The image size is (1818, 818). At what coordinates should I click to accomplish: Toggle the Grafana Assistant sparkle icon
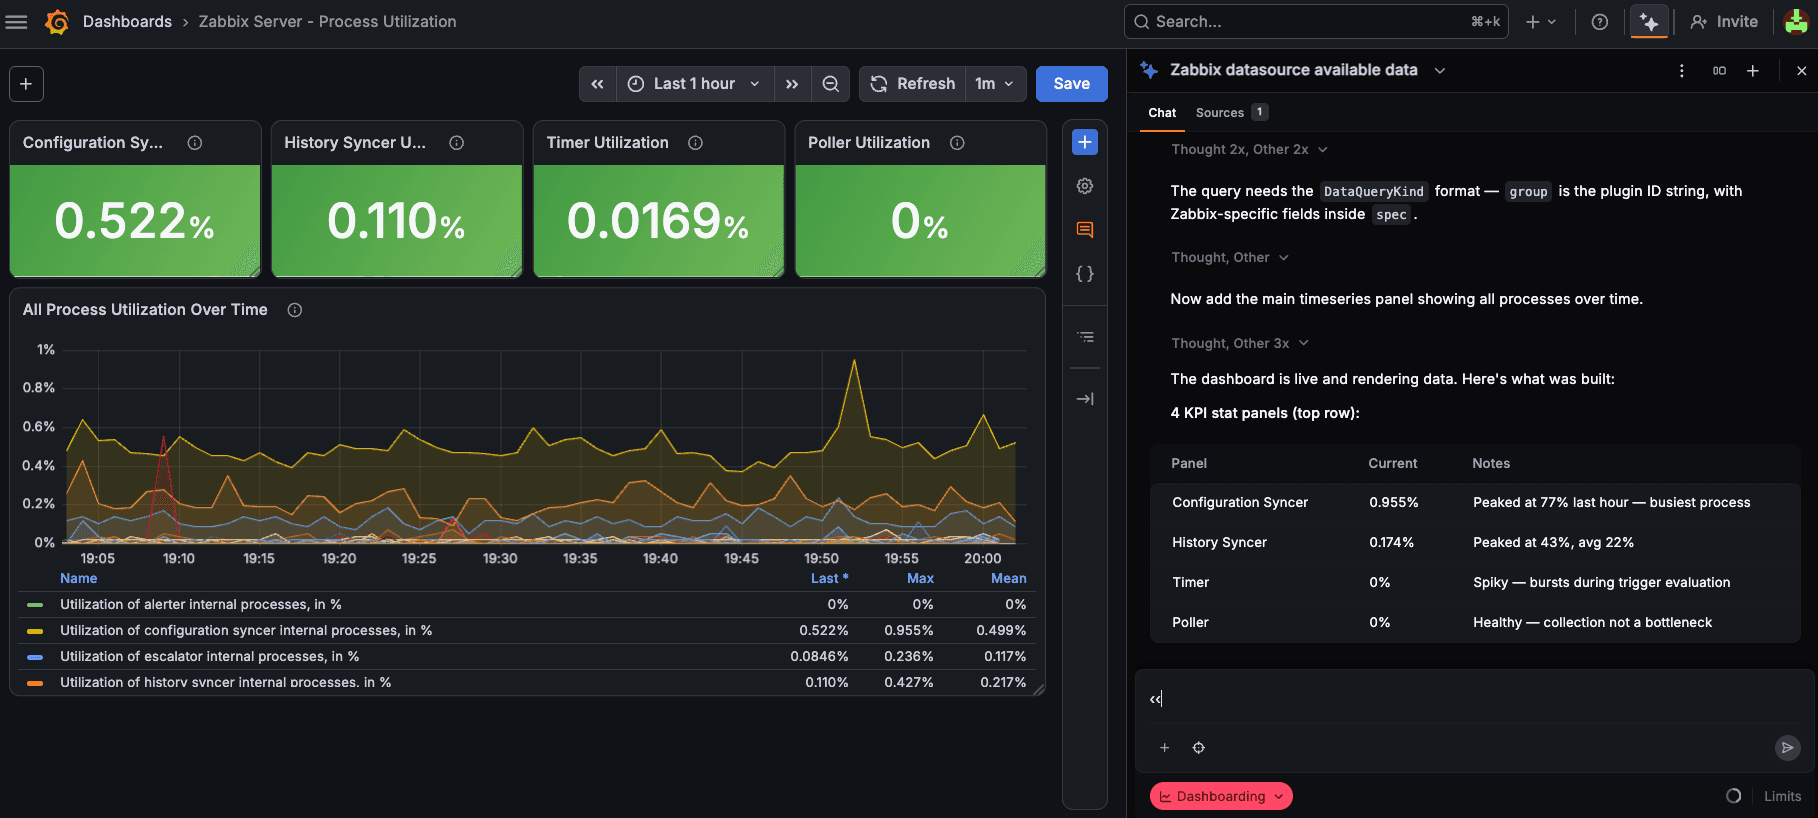[x=1649, y=22]
